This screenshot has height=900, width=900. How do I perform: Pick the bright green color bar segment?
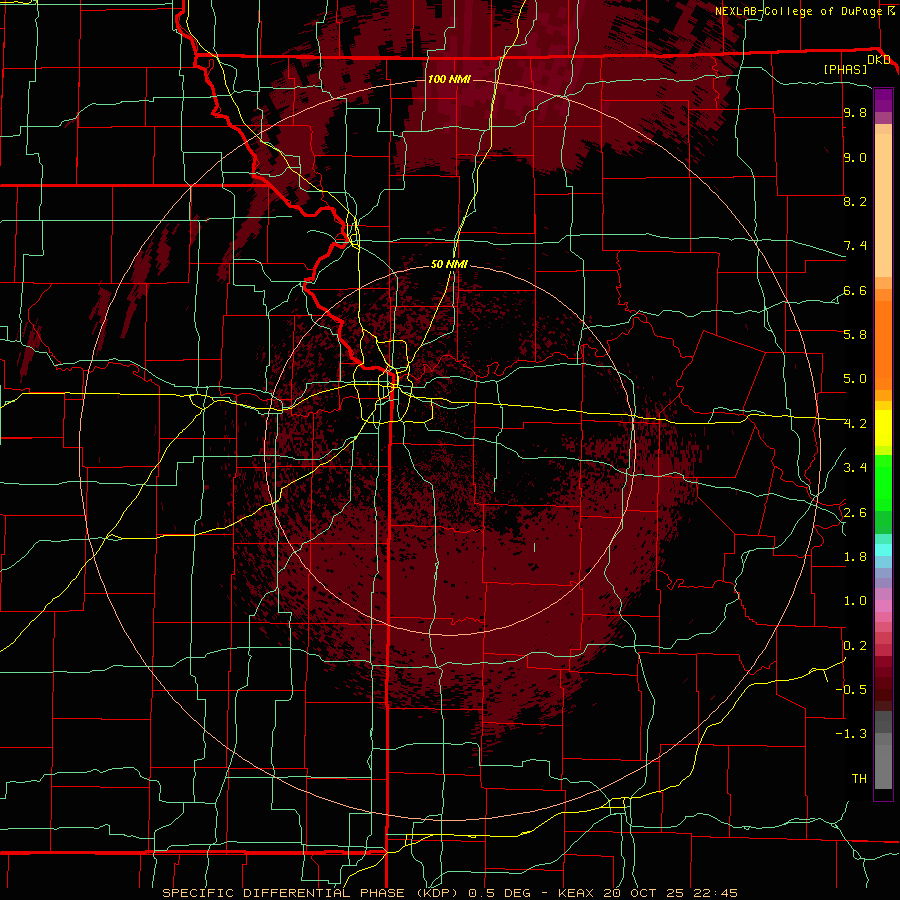[883, 482]
